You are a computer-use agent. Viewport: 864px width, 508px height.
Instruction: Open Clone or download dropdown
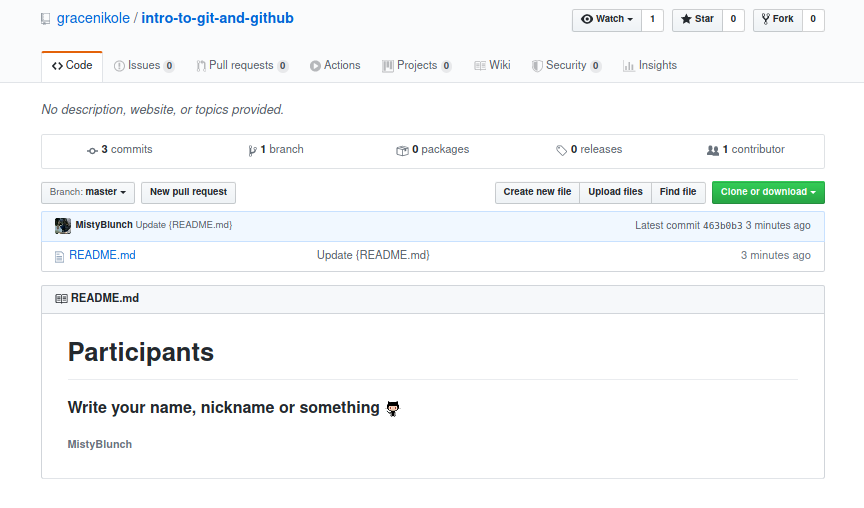click(x=768, y=192)
